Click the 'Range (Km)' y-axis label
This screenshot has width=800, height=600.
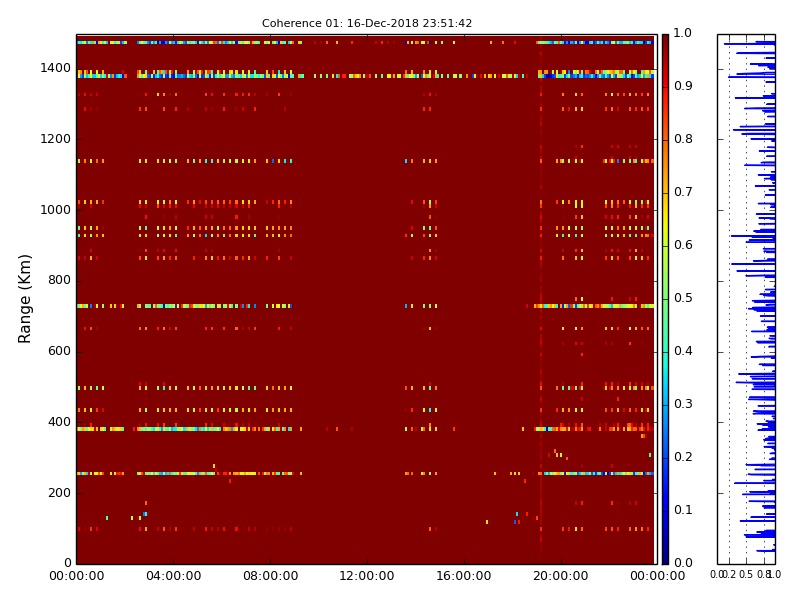point(24,299)
